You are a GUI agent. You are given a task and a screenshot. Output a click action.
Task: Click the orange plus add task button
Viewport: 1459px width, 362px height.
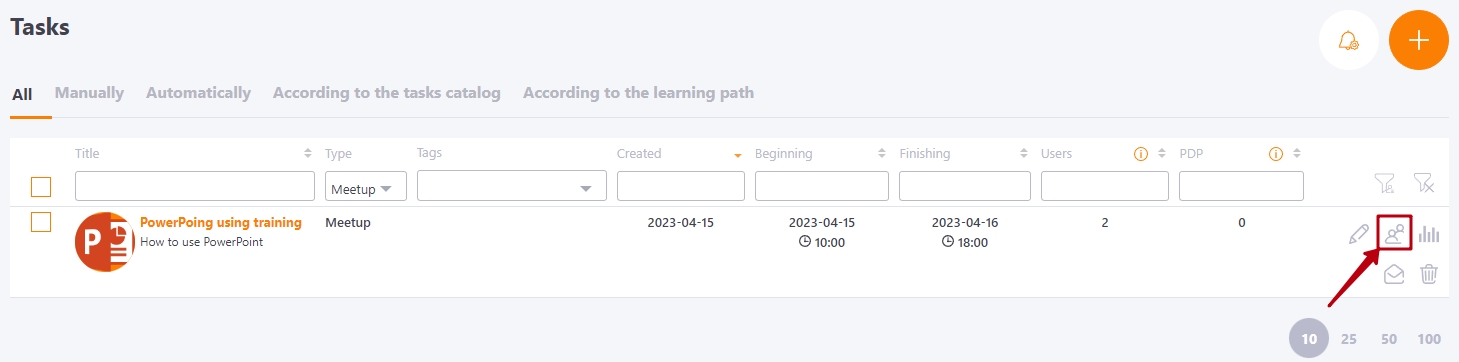pyautogui.click(x=1419, y=40)
